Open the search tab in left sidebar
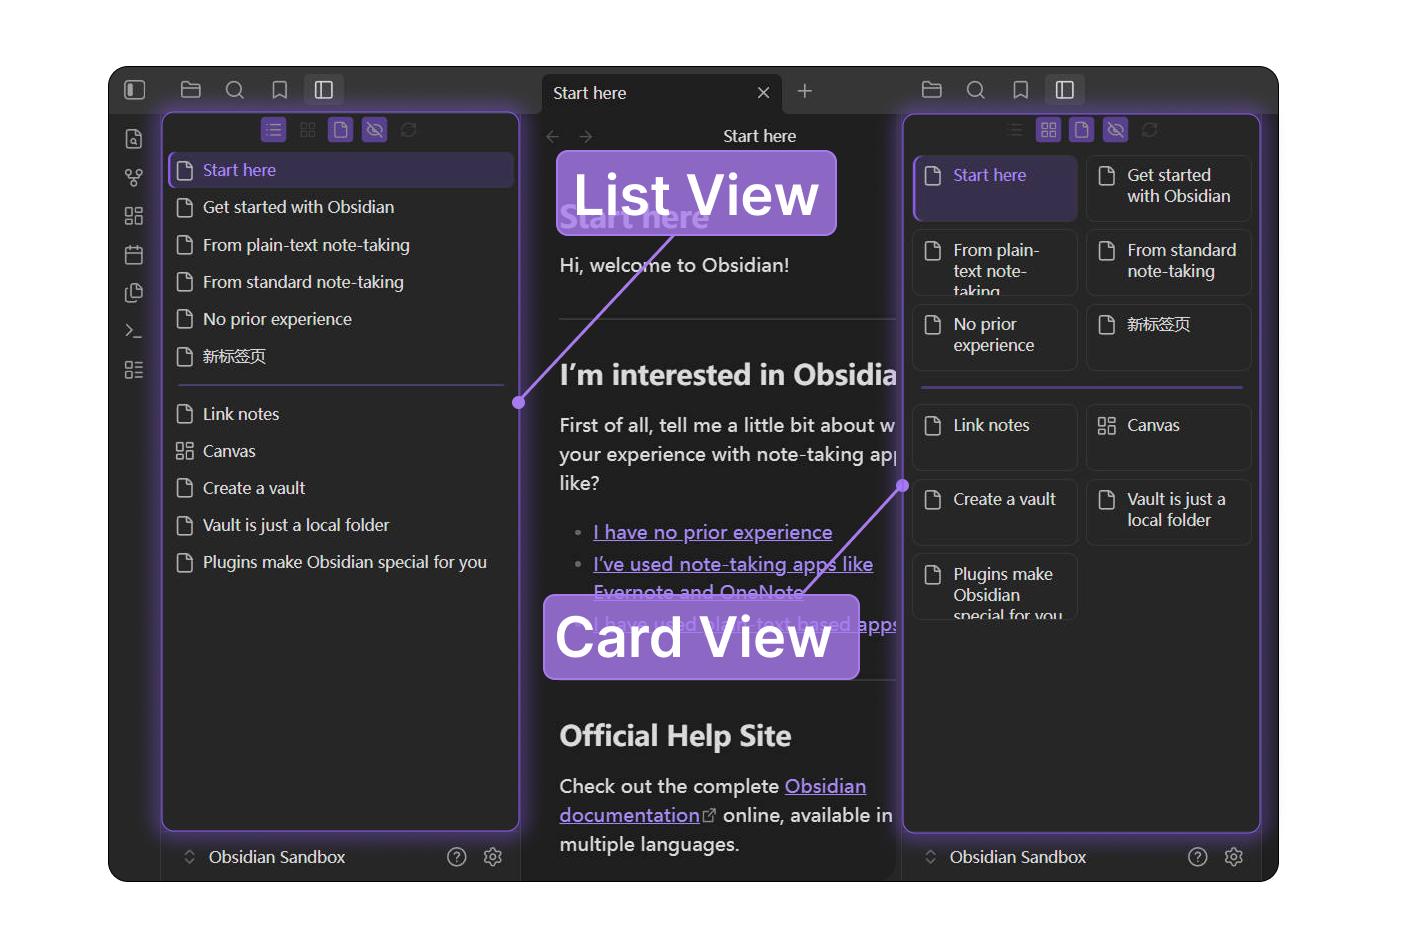The width and height of the screenshot is (1415, 943). [235, 90]
